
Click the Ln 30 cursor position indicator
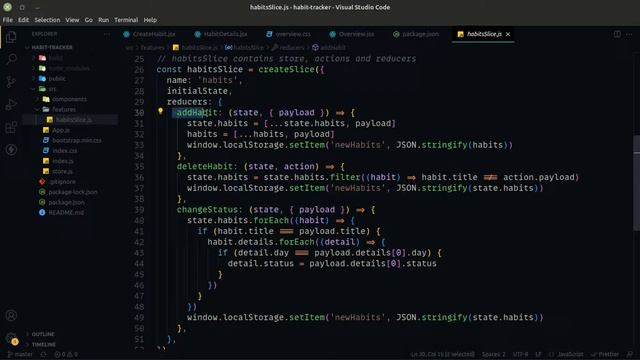pyautogui.click(x=442, y=354)
